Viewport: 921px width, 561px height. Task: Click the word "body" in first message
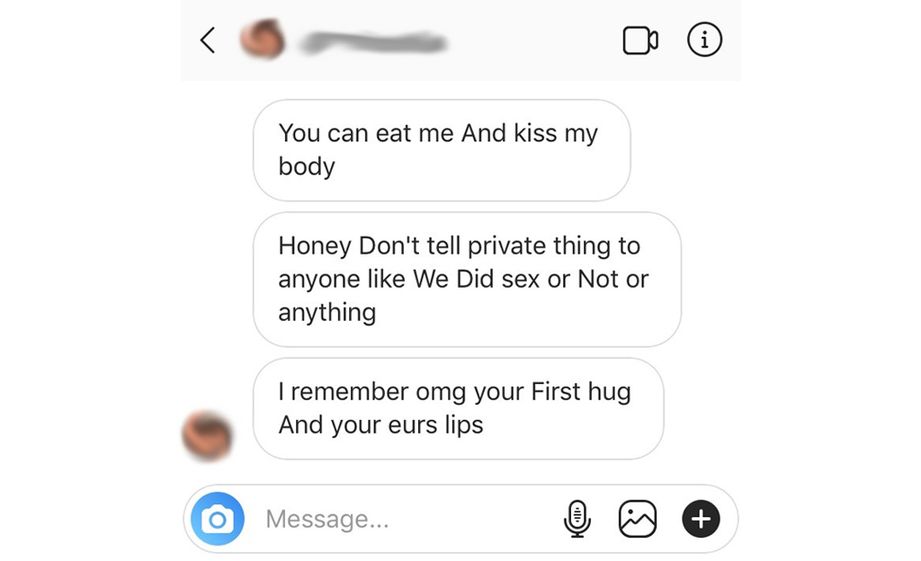click(x=307, y=167)
